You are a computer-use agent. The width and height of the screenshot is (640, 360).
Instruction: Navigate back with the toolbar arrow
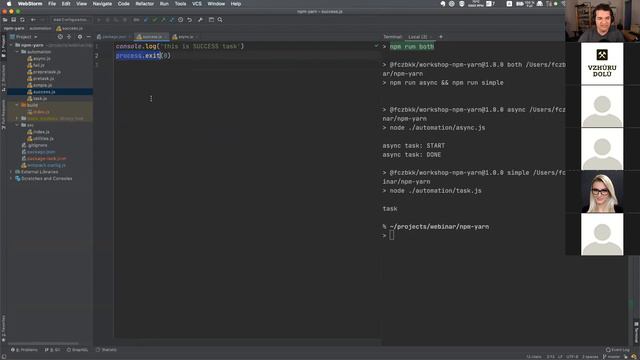click(x=33, y=20)
